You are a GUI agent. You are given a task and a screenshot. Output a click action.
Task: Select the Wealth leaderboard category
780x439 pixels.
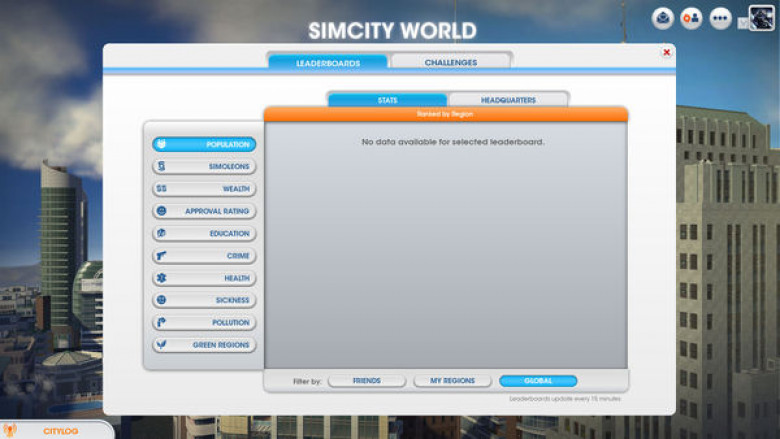pyautogui.click(x=204, y=188)
